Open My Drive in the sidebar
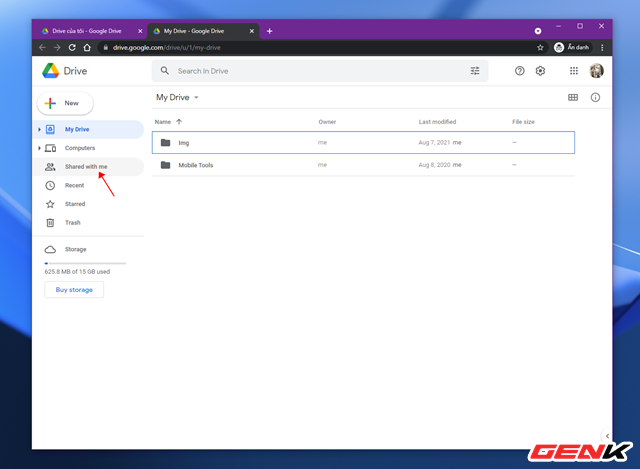This screenshot has height=469, width=640. 88,129
